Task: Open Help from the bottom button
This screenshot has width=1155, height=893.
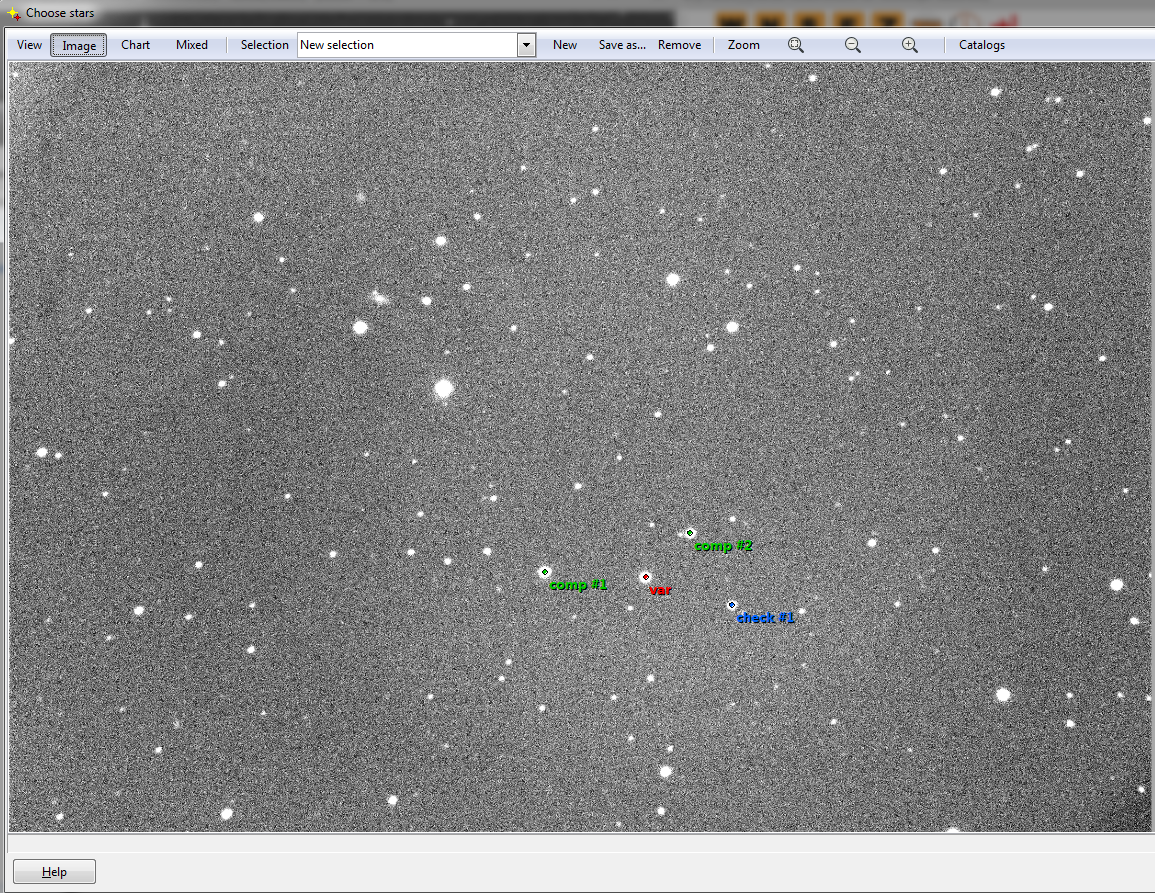Action: pos(55,872)
